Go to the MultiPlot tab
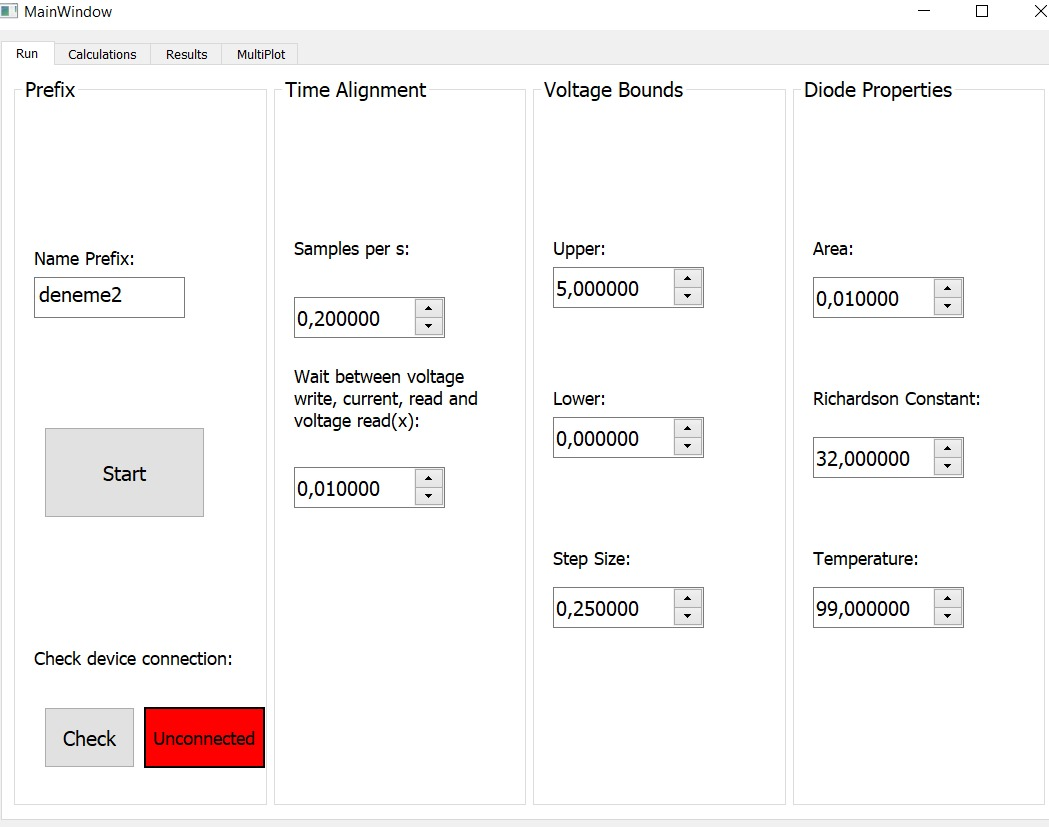 point(261,54)
